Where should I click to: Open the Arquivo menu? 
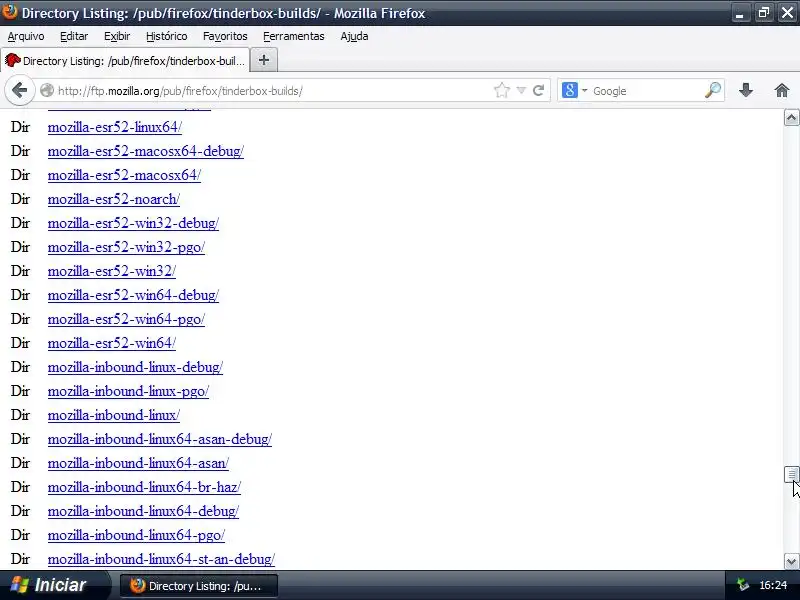(x=26, y=36)
